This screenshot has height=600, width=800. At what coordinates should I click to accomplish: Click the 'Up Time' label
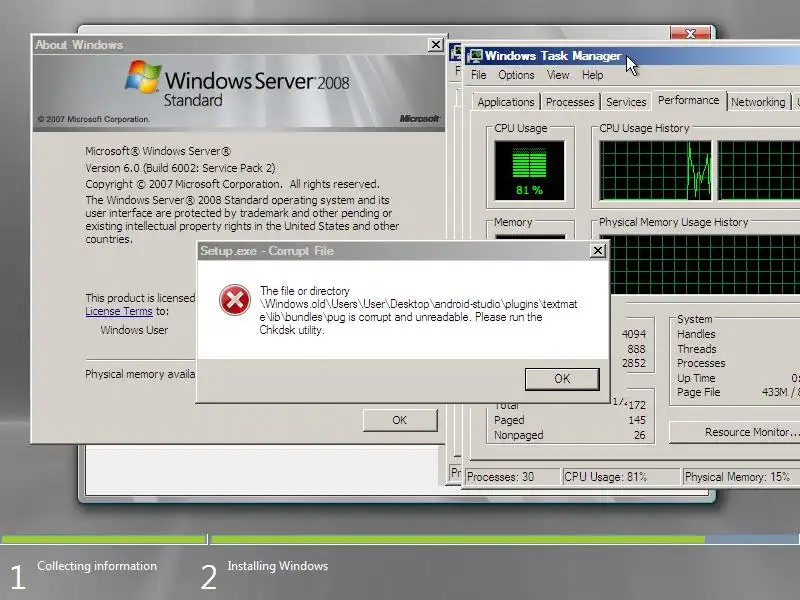point(696,378)
